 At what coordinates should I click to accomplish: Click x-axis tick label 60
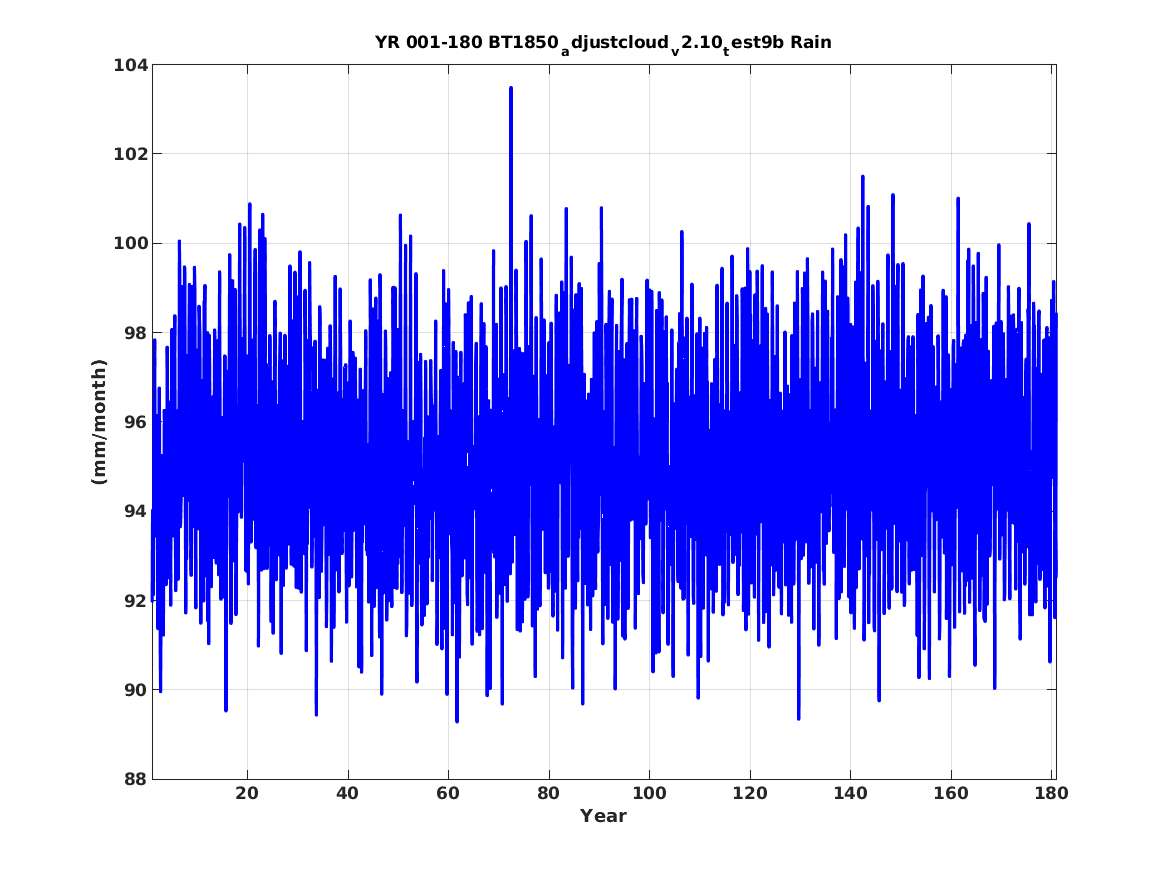coord(448,793)
